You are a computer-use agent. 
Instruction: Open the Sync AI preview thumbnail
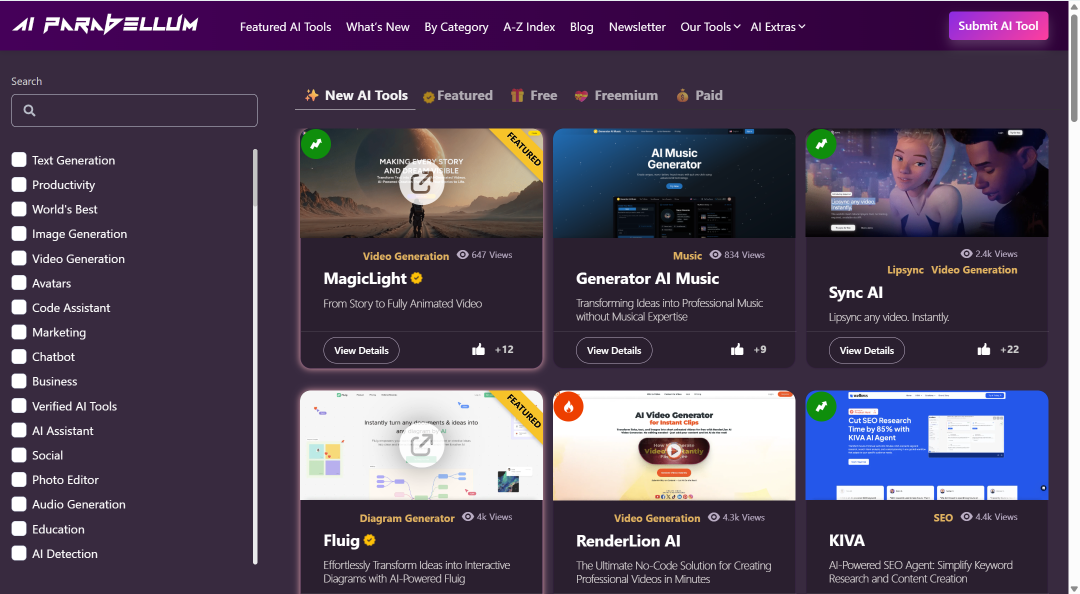[x=927, y=183]
